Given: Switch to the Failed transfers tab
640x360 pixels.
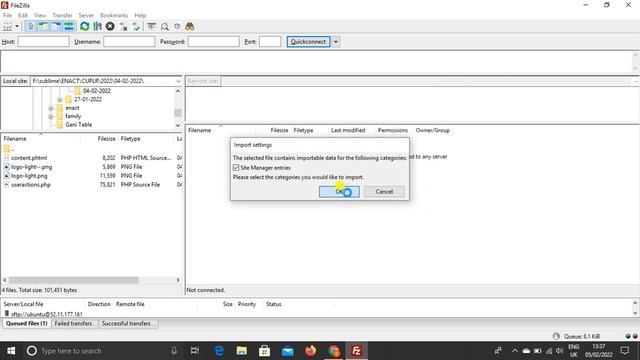Looking at the screenshot, I should (x=73, y=323).
